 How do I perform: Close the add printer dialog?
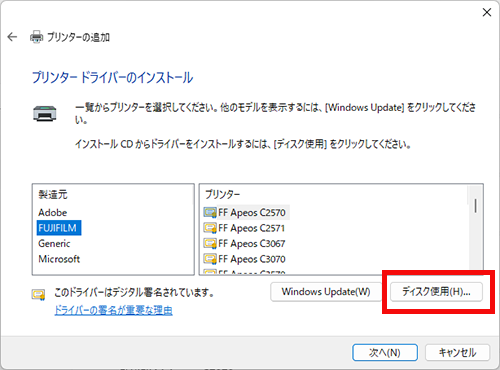[487, 12]
